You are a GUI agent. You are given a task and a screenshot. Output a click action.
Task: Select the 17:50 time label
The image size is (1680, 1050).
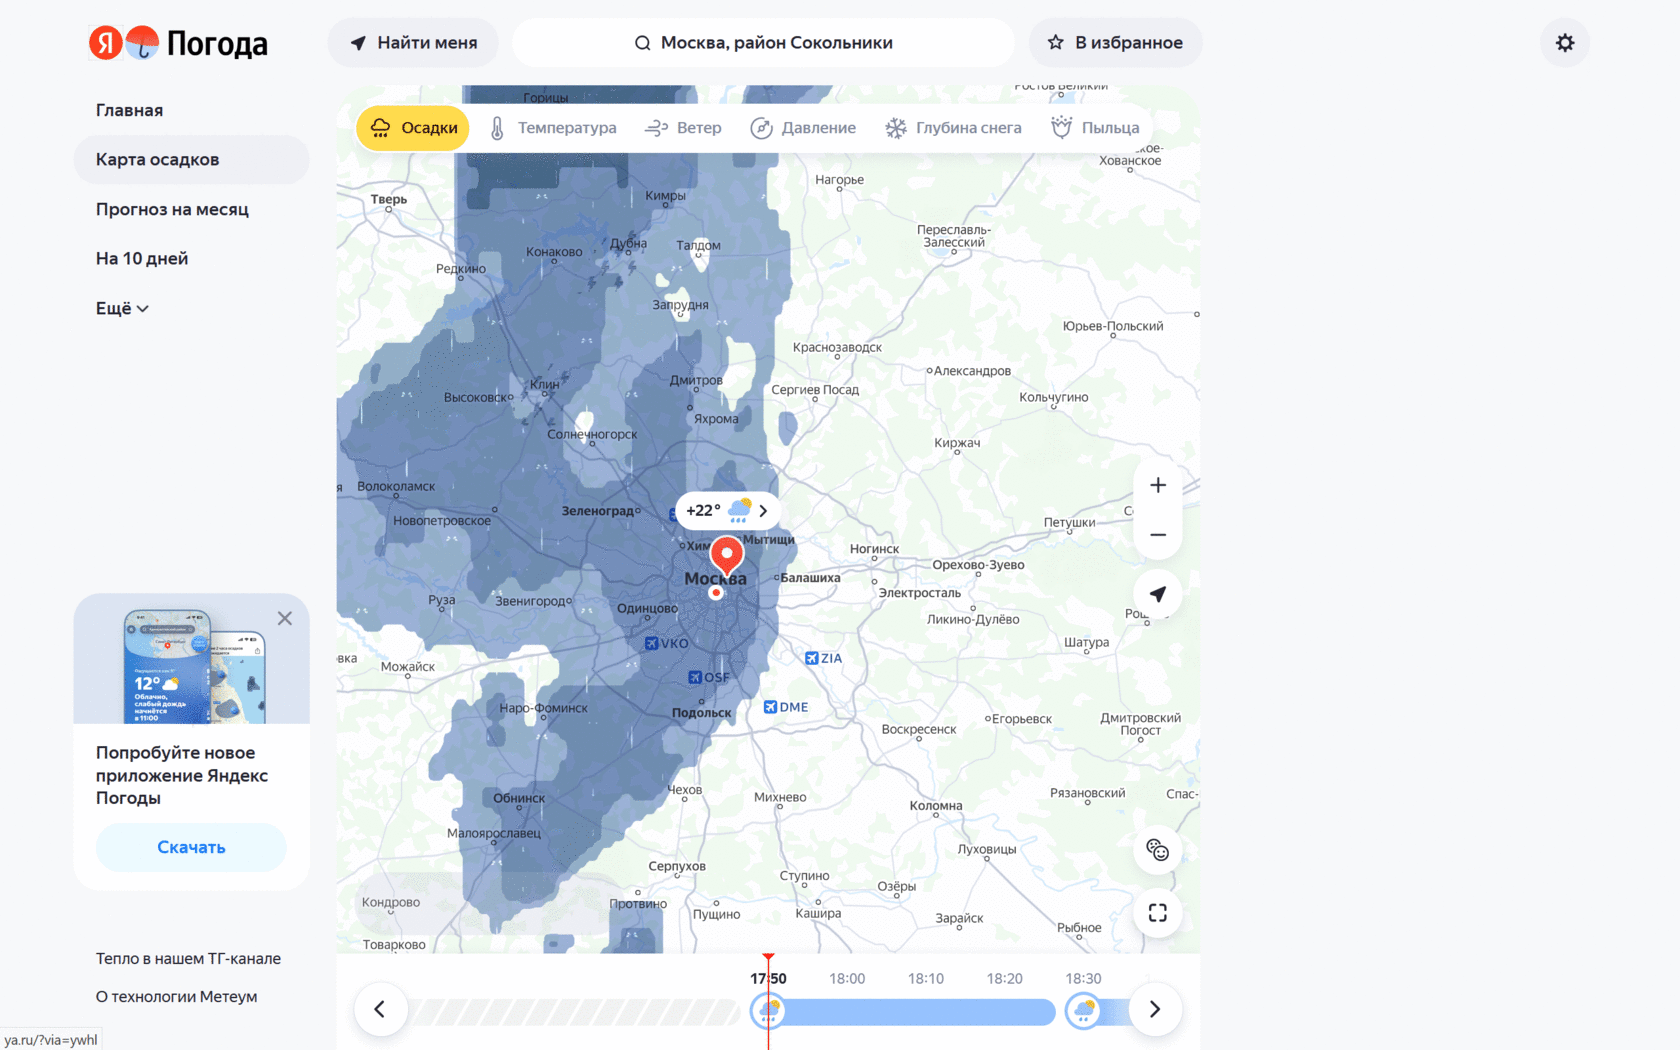coord(768,979)
